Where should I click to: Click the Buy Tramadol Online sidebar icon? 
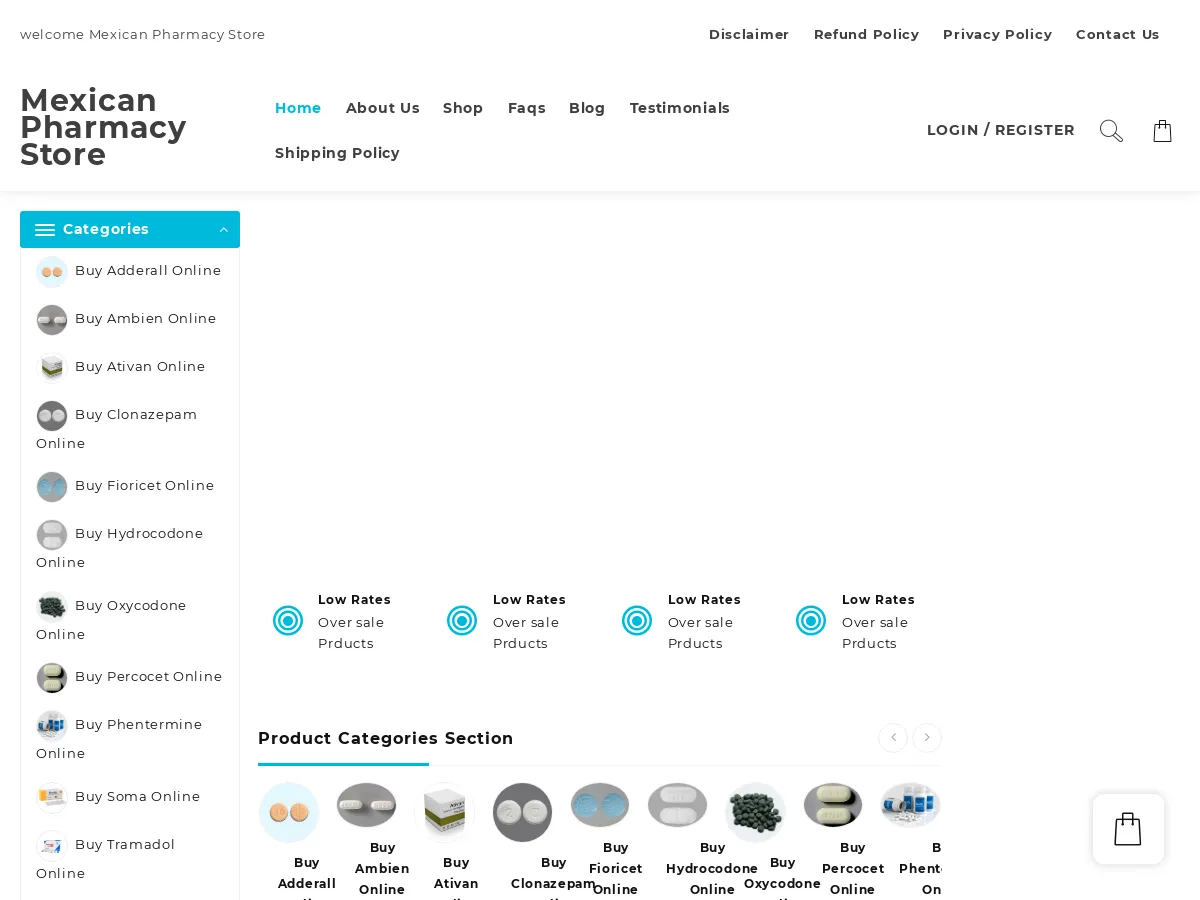(x=52, y=846)
